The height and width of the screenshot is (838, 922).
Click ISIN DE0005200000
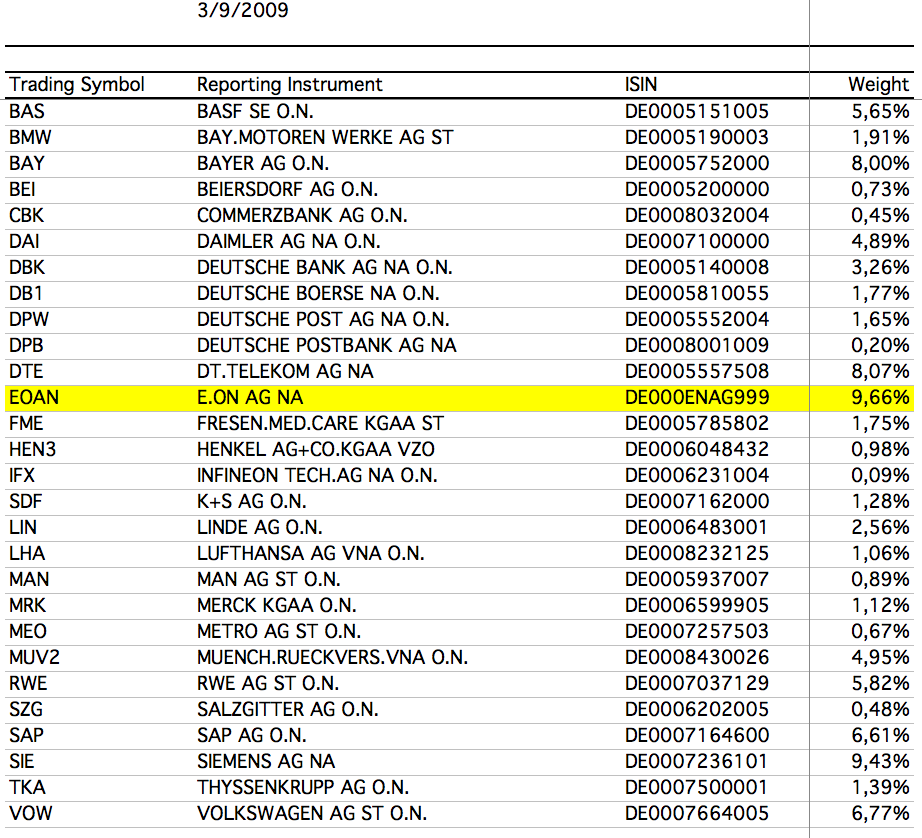[697, 189]
